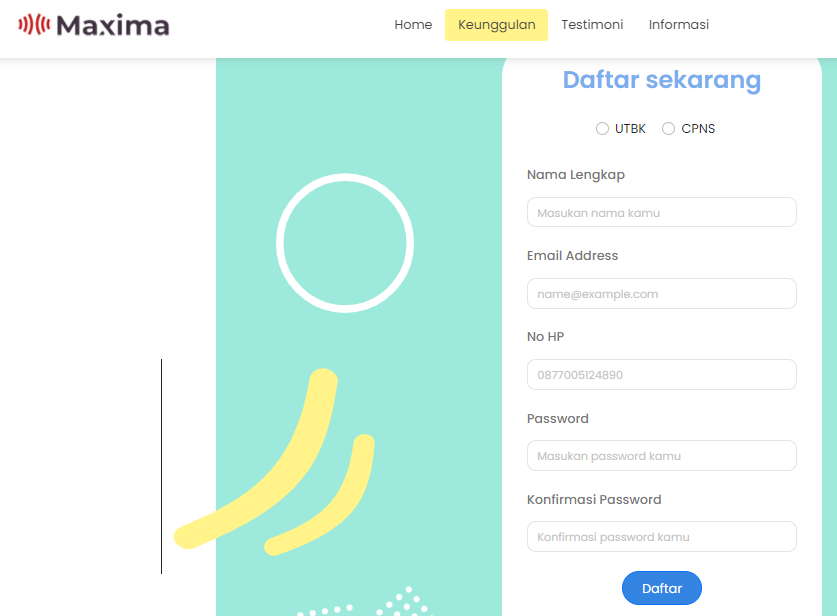This screenshot has height=616, width=837.
Task: Click the Email Address label
Action: pyautogui.click(x=572, y=256)
